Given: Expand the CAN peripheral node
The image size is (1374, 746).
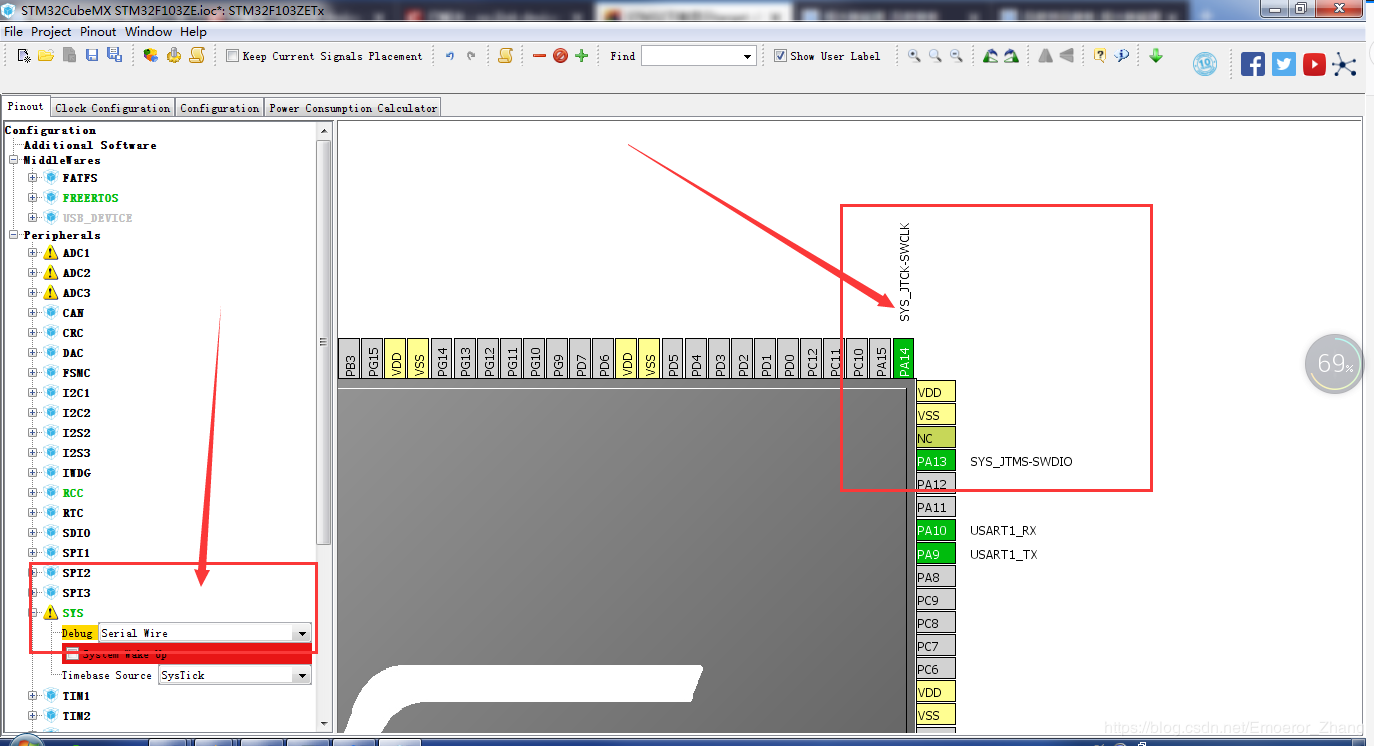Looking at the screenshot, I should (x=33, y=313).
